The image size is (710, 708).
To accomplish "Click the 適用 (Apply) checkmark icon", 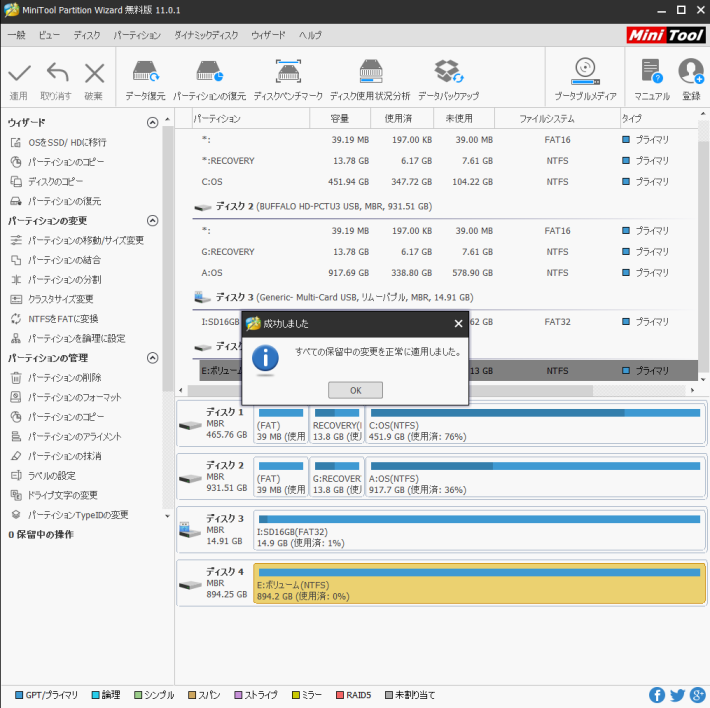I will (x=19, y=73).
